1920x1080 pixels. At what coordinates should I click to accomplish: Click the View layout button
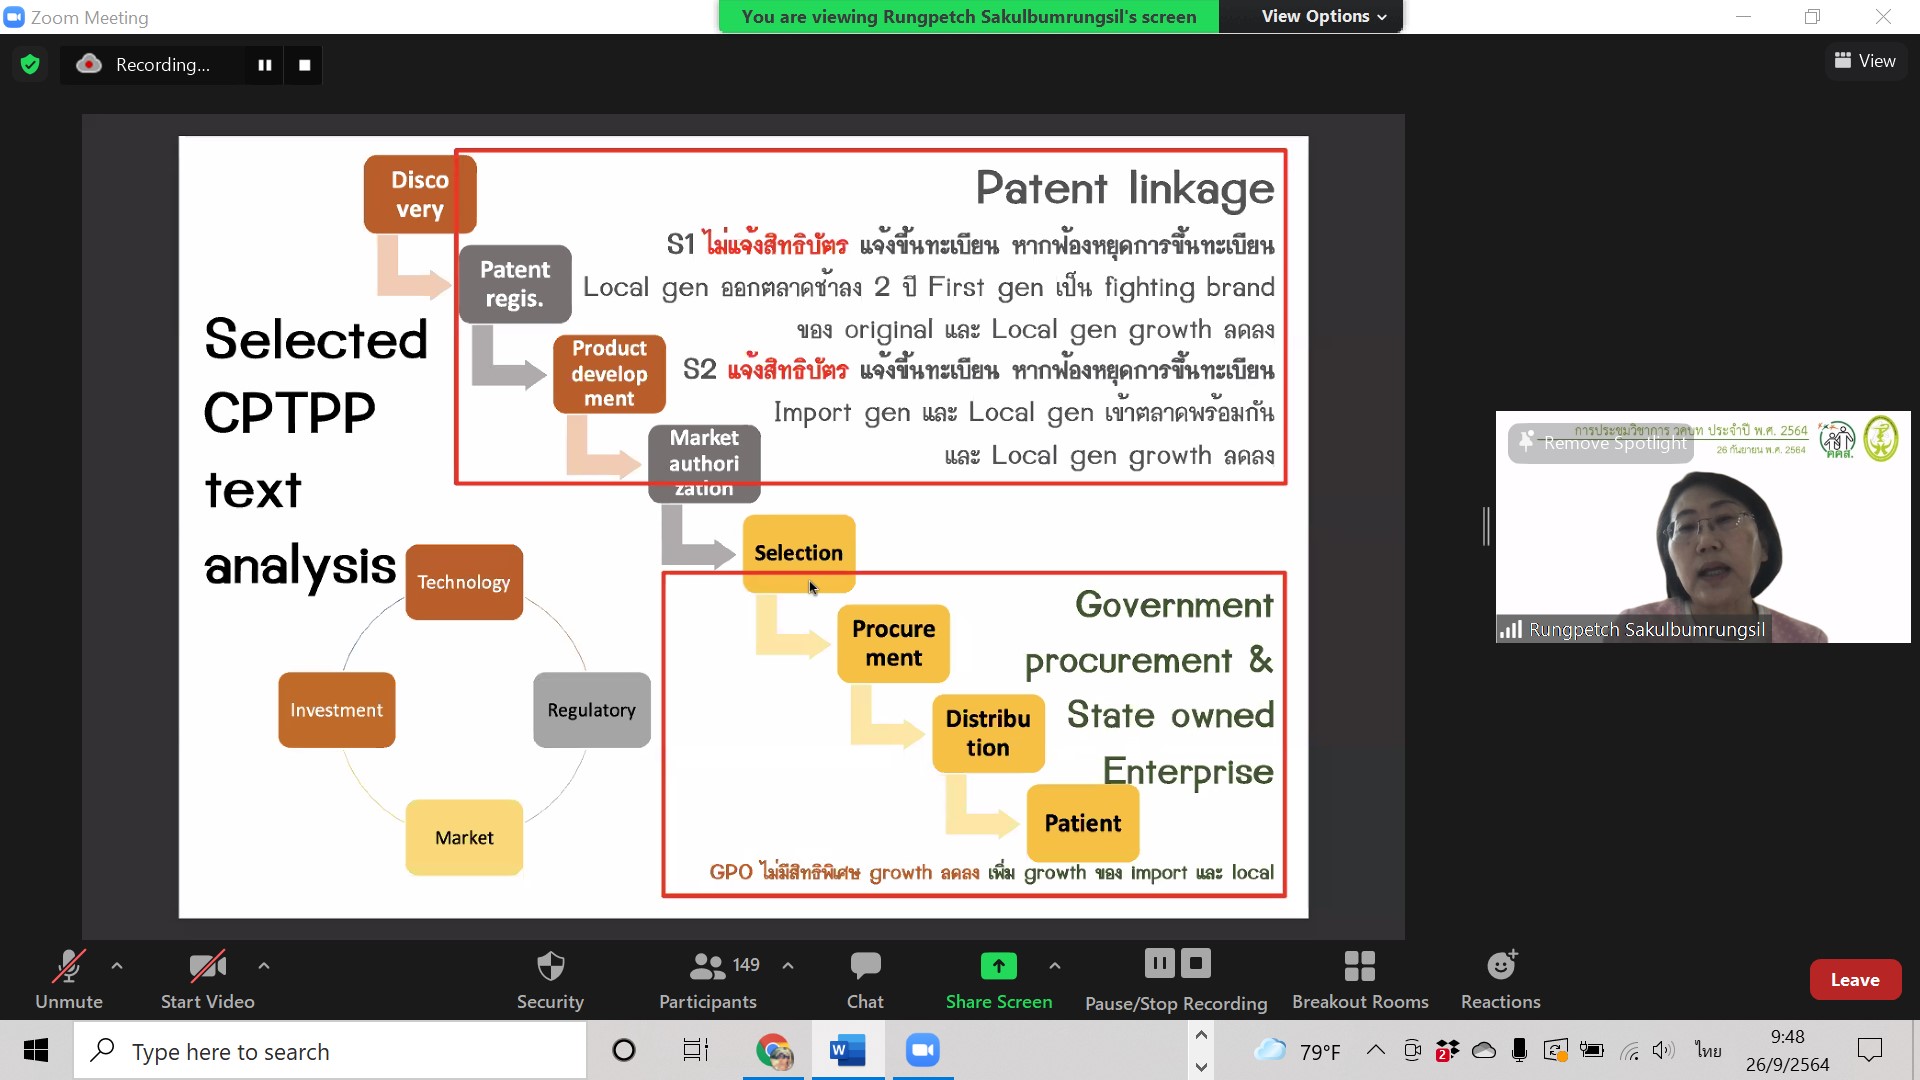1865,61
